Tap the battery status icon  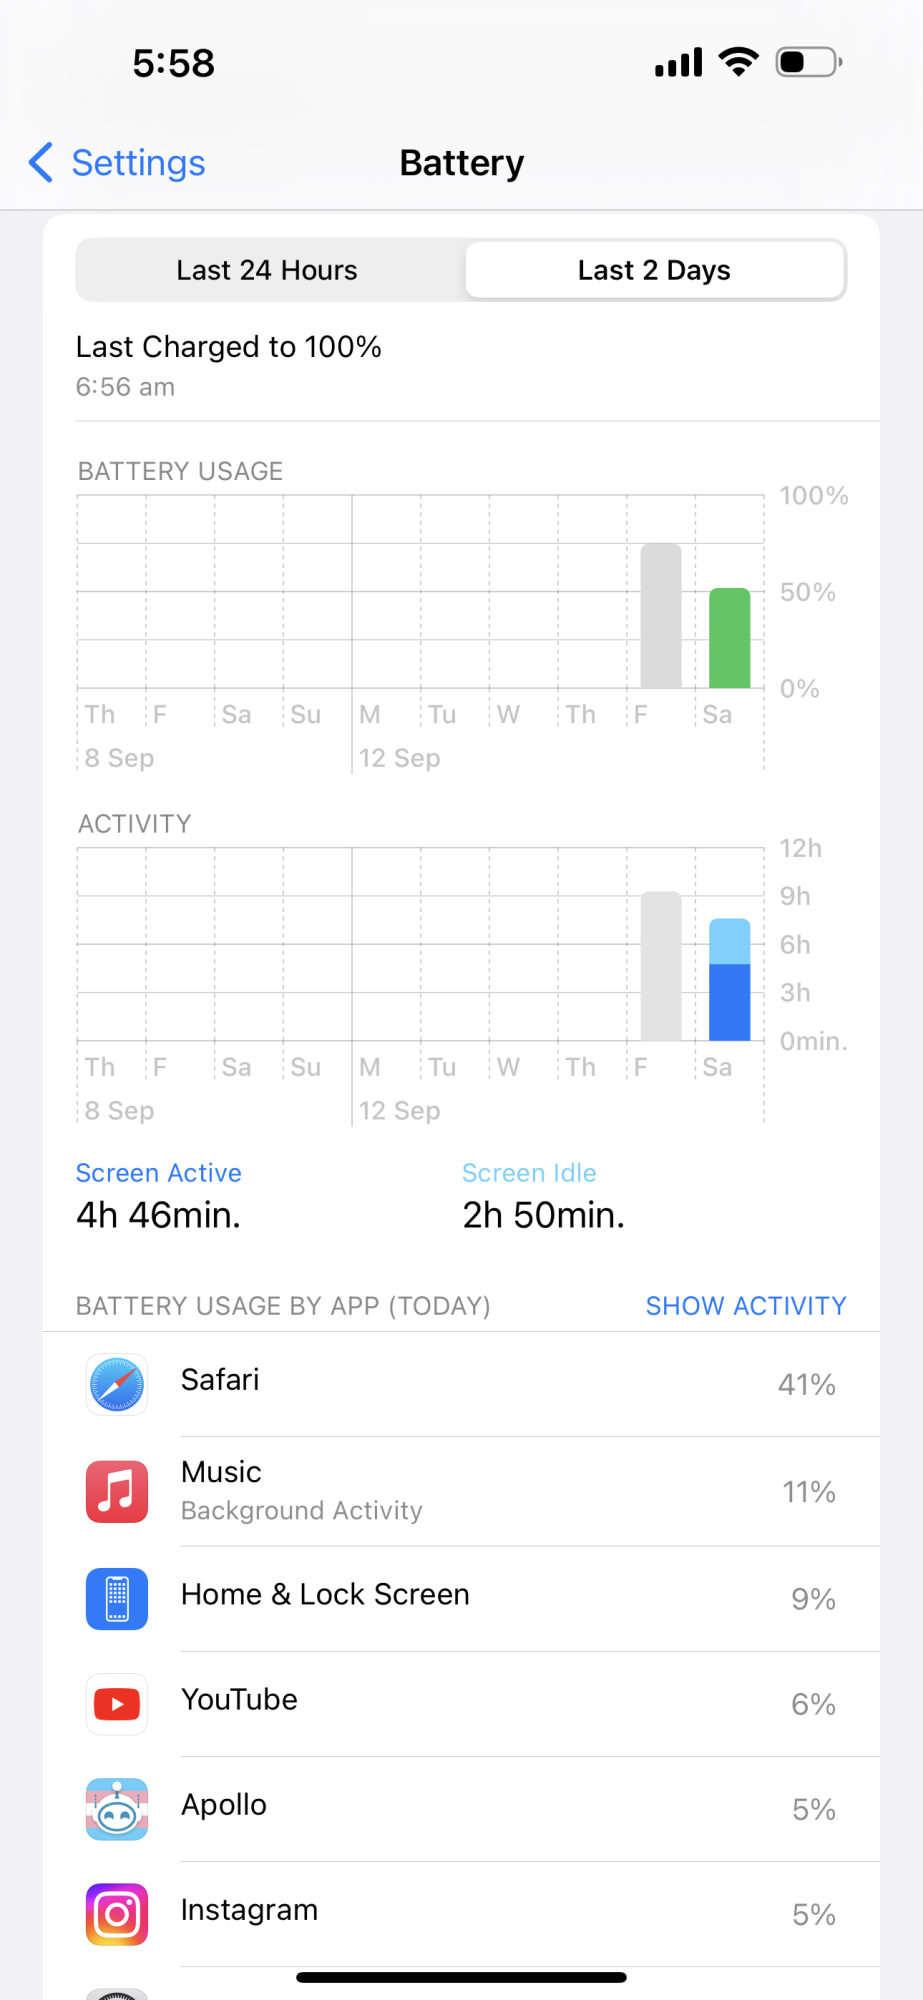point(809,63)
